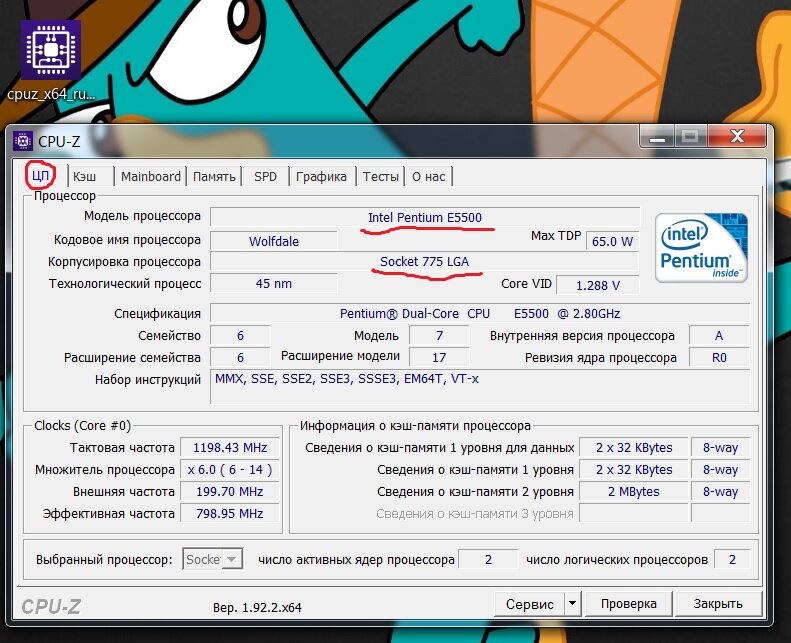Image resolution: width=791 pixels, height=643 pixels.
Task: Click the 65.0 W Max TDP value
Action: [612, 241]
